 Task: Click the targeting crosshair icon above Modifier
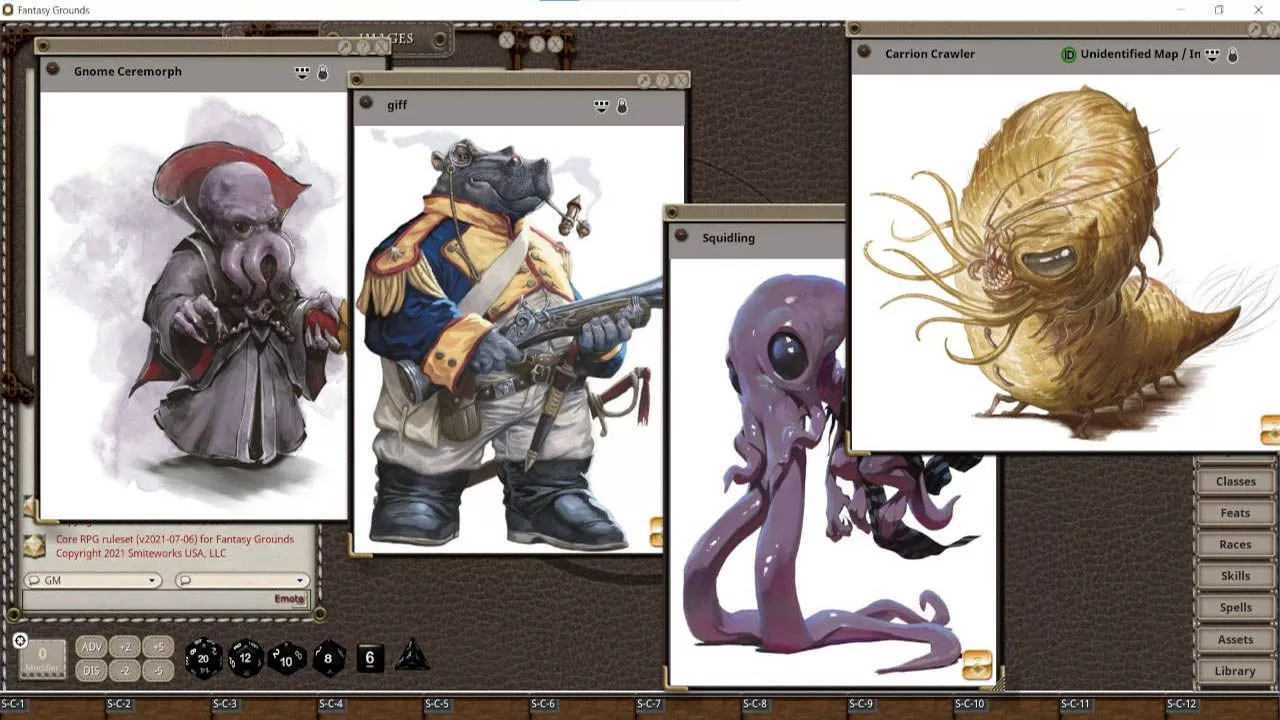click(x=20, y=640)
